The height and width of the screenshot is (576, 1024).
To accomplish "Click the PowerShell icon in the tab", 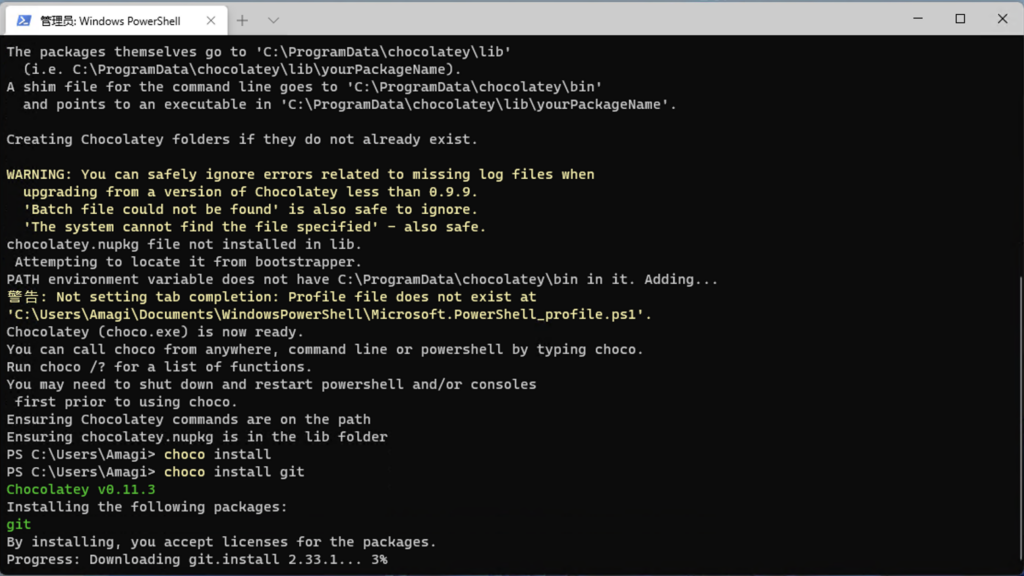I will point(24,20).
